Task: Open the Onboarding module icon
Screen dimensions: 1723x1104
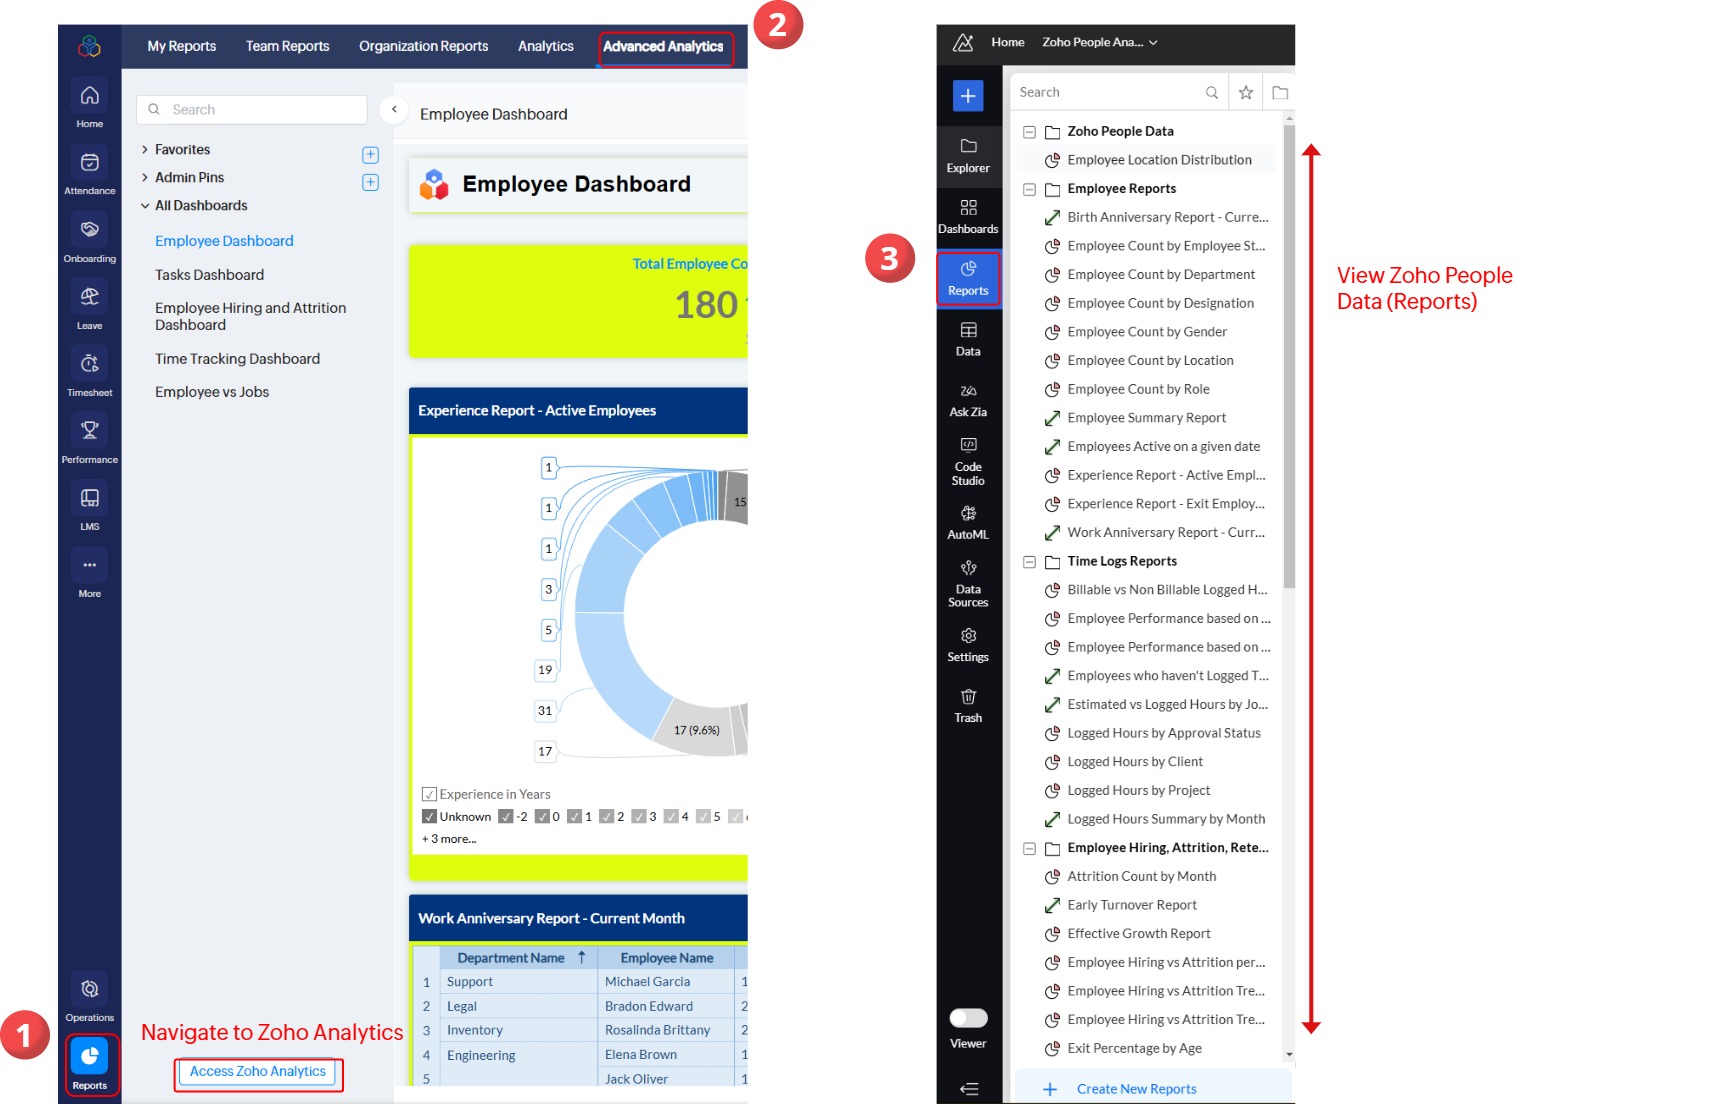Action: point(89,238)
